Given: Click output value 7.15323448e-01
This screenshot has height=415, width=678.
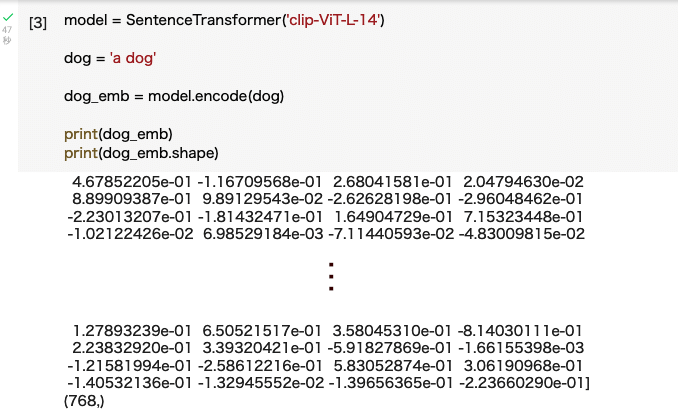Looking at the screenshot, I should (523, 217).
